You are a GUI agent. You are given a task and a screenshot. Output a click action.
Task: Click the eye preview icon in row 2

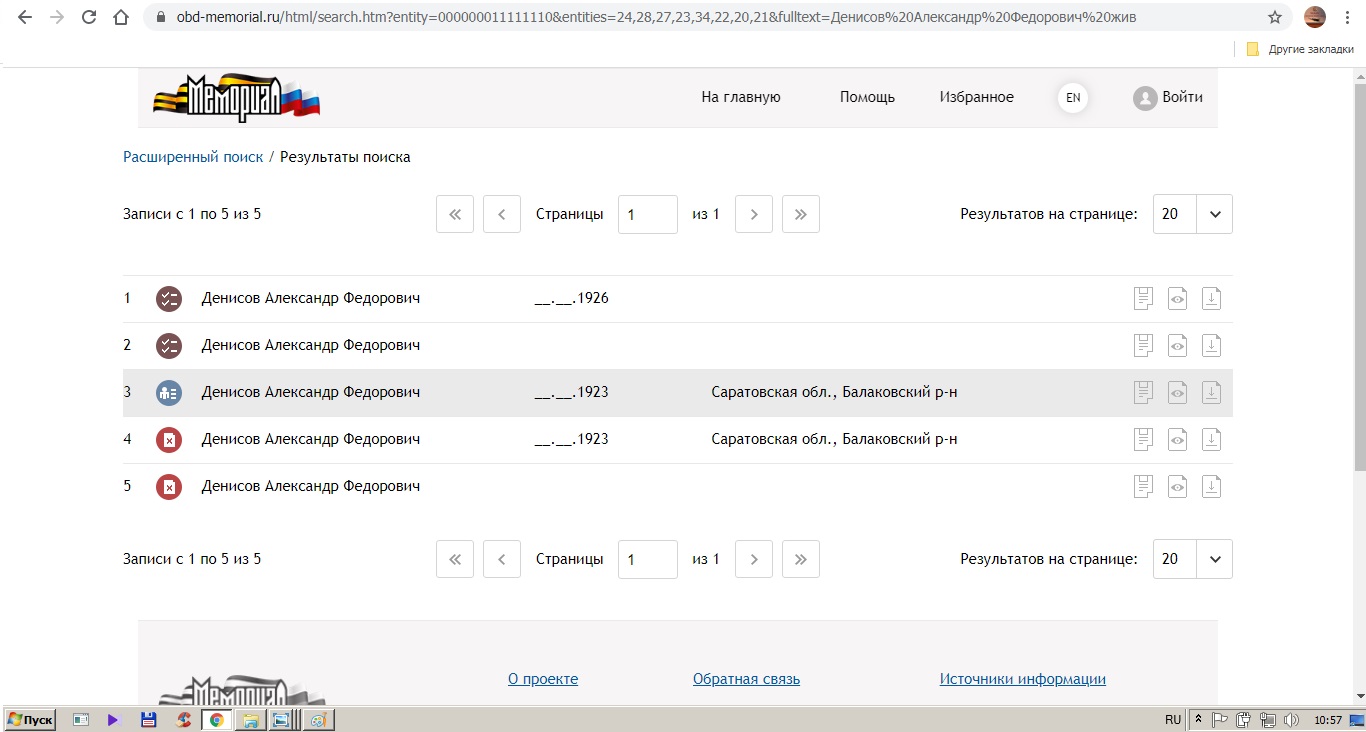(x=1178, y=345)
